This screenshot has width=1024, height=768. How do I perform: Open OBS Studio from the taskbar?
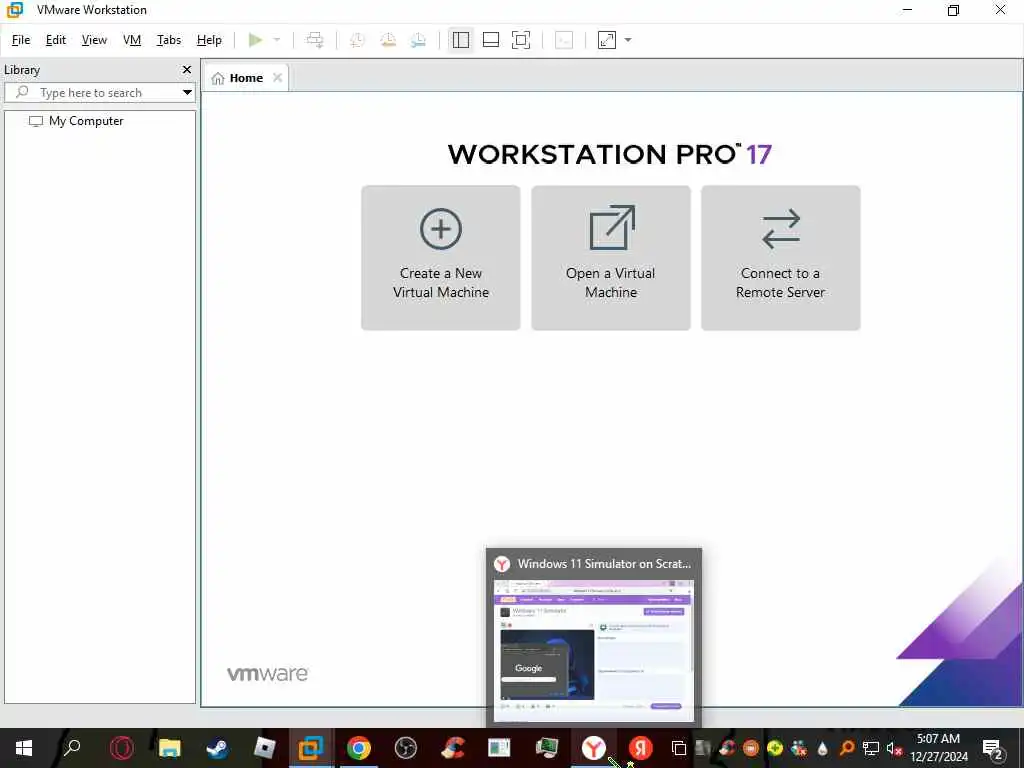406,748
